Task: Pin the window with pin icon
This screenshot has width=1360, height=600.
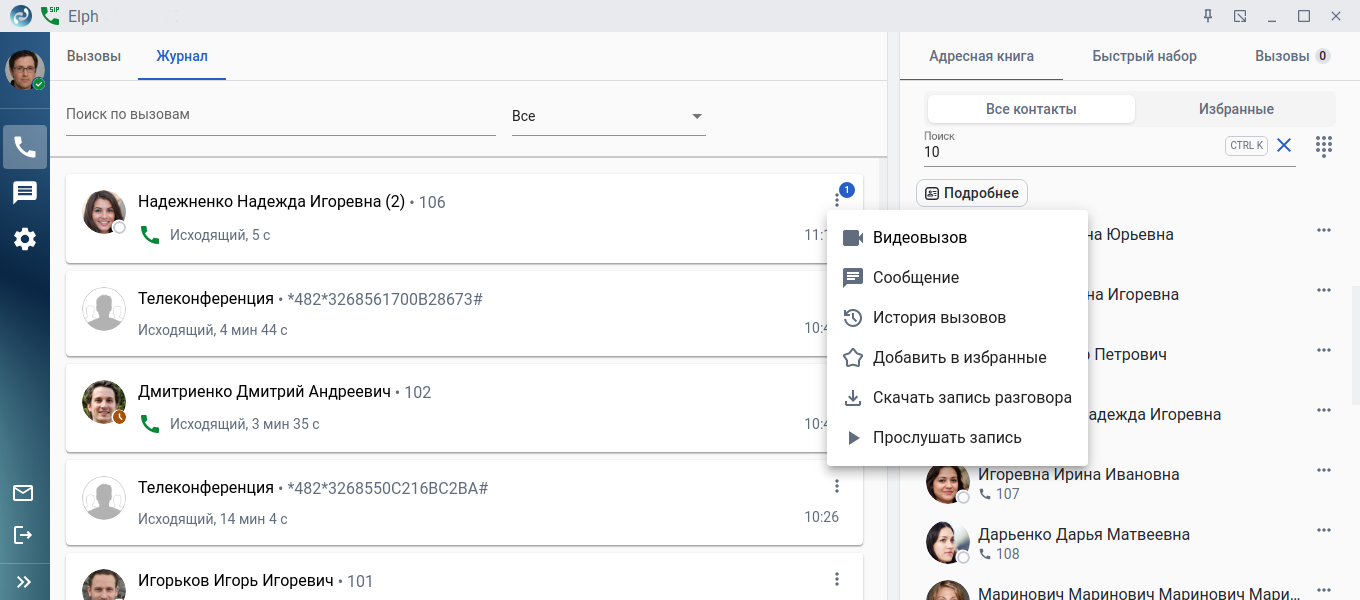Action: [x=1208, y=16]
